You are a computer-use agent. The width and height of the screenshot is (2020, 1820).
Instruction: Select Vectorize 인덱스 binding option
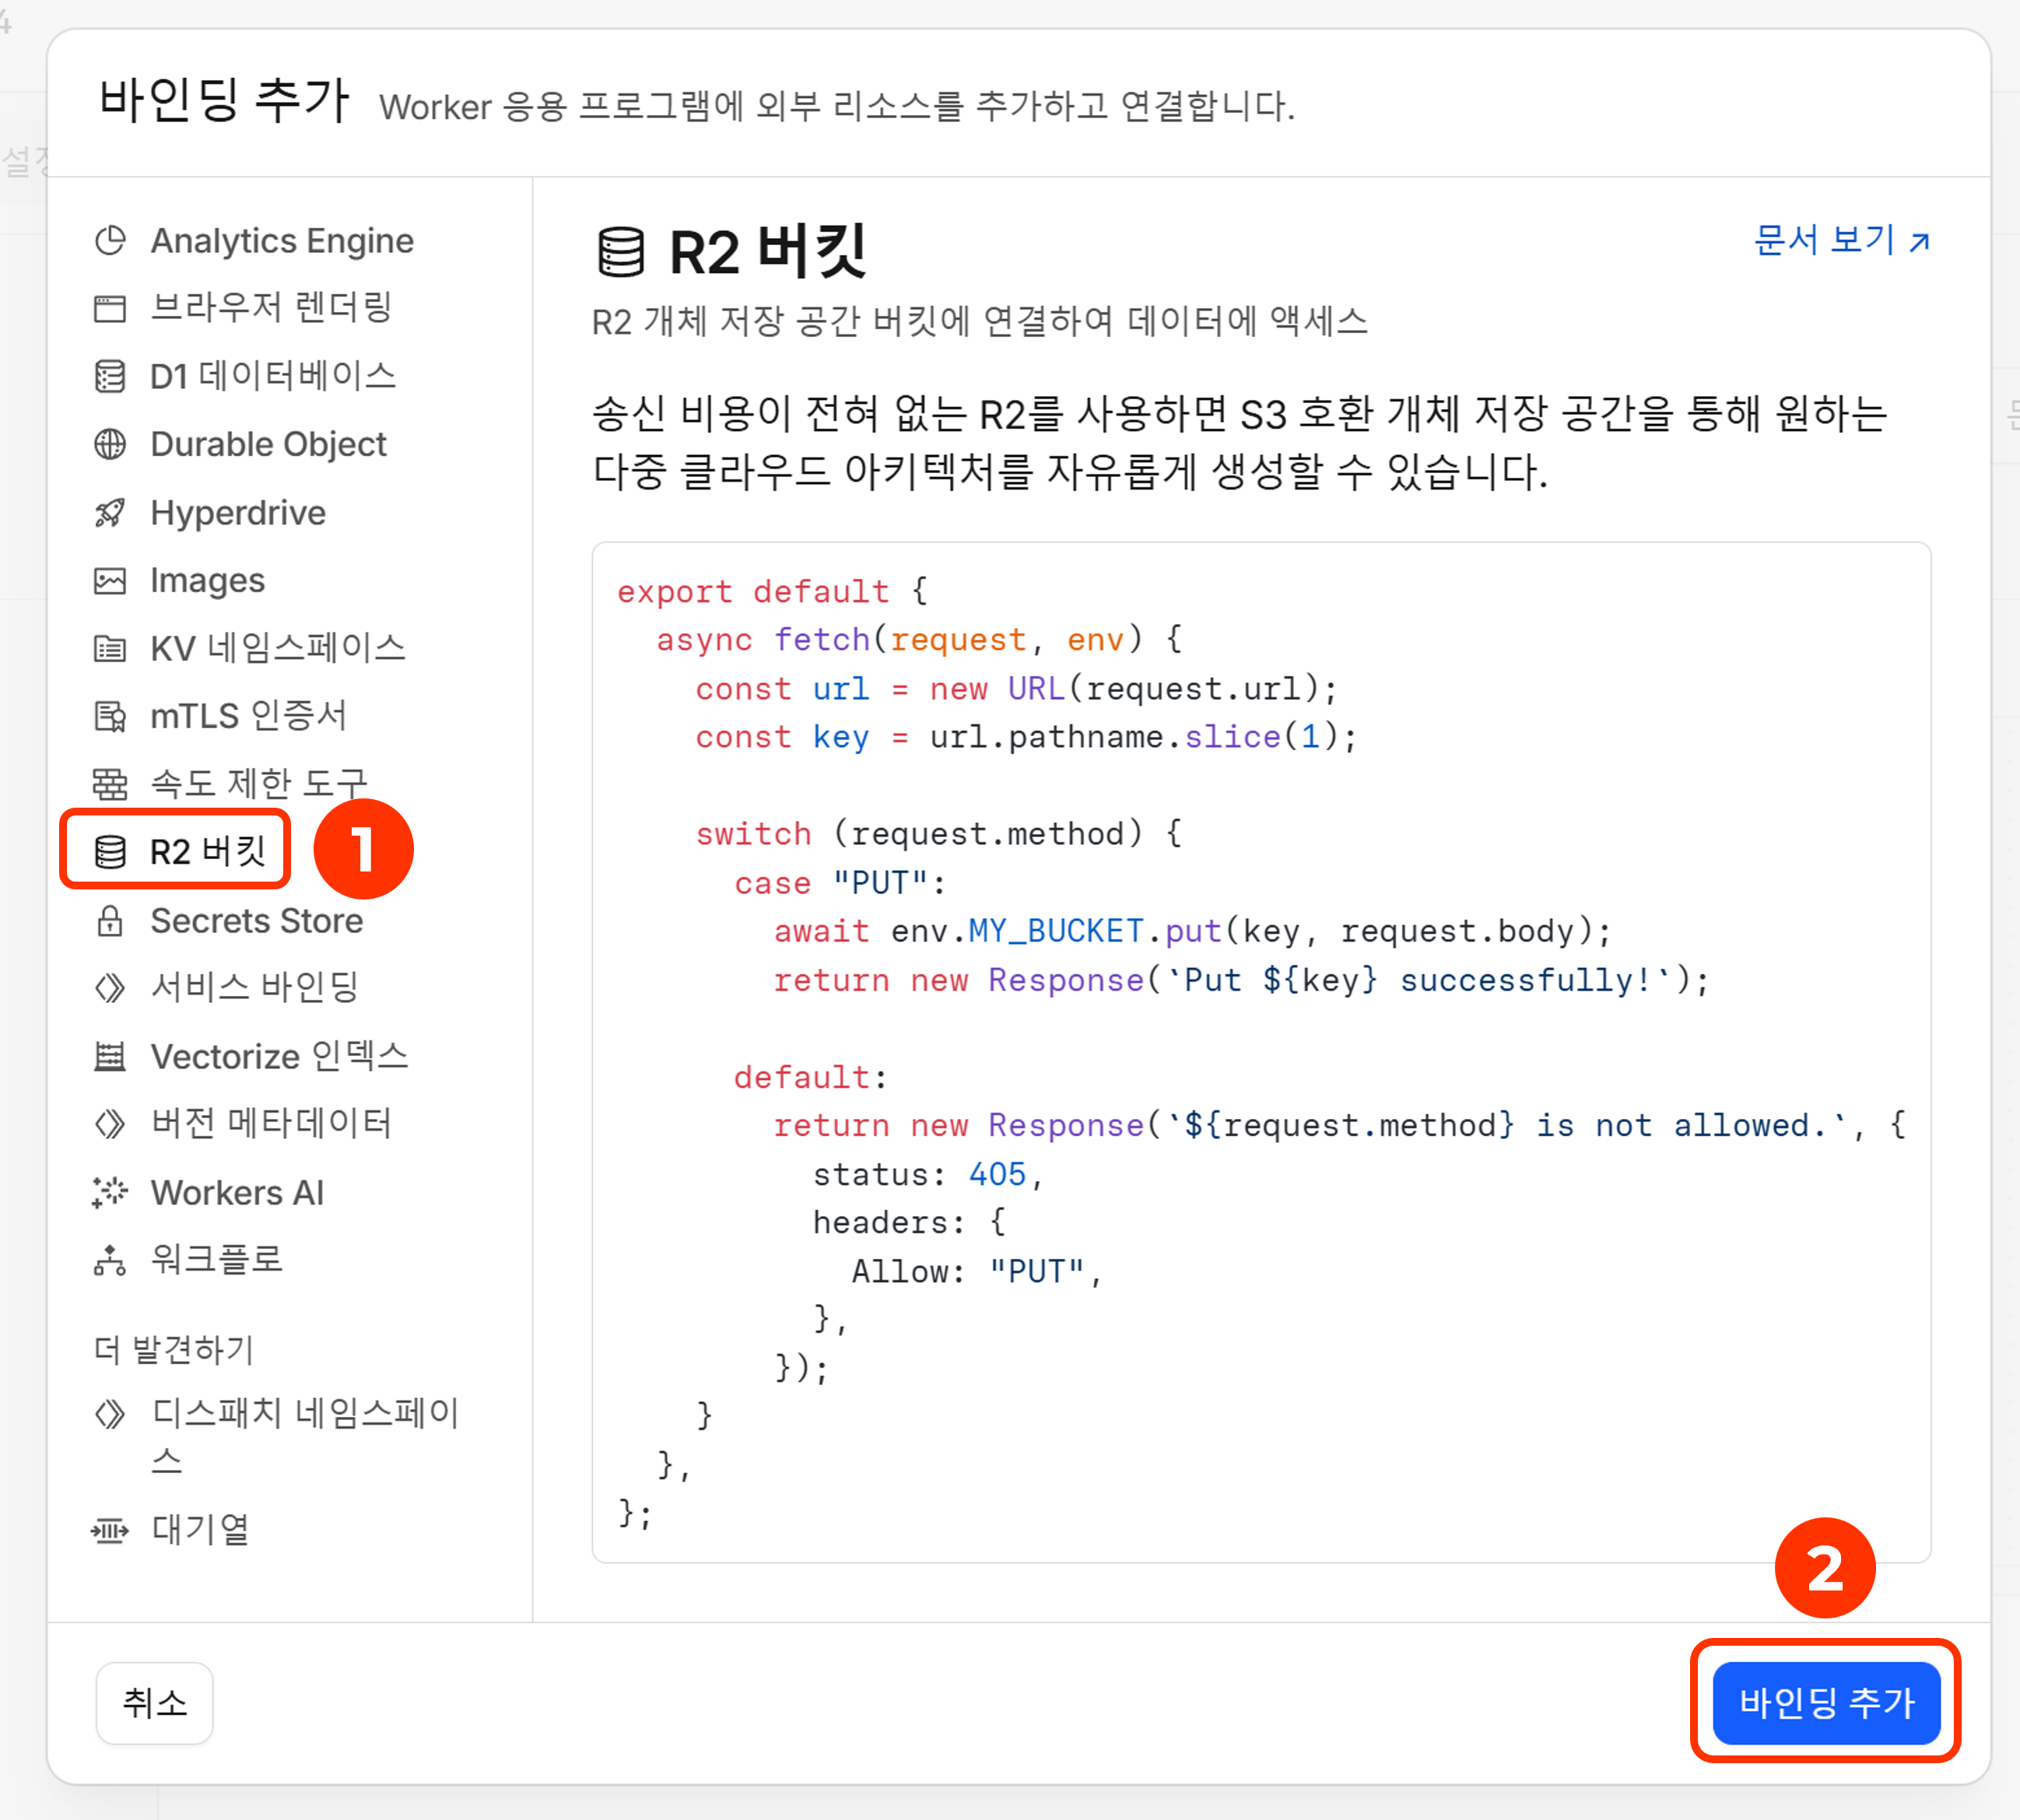click(279, 1056)
